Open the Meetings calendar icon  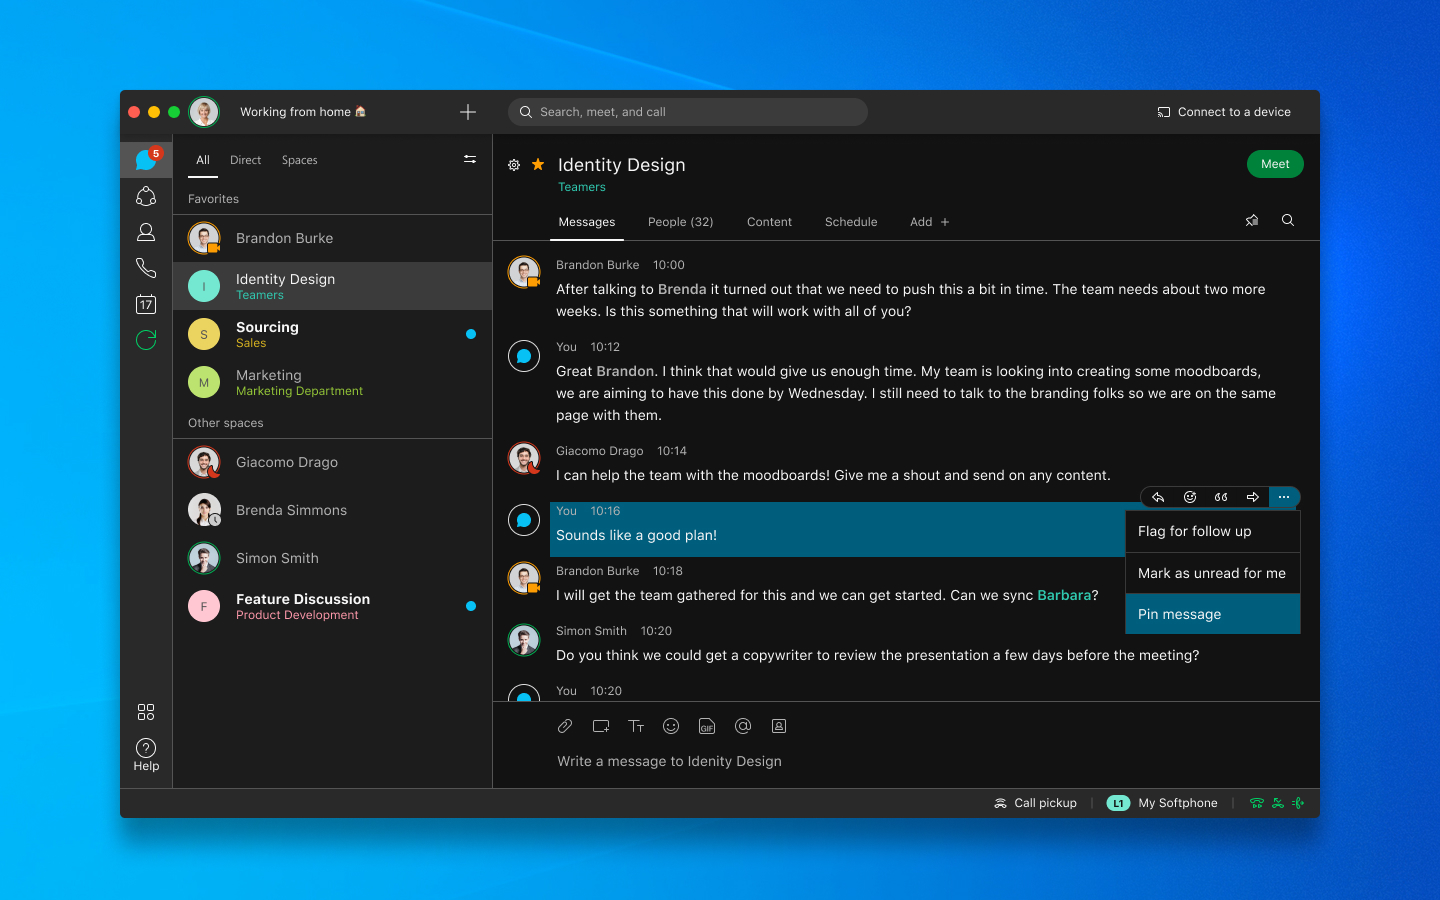pos(146,304)
